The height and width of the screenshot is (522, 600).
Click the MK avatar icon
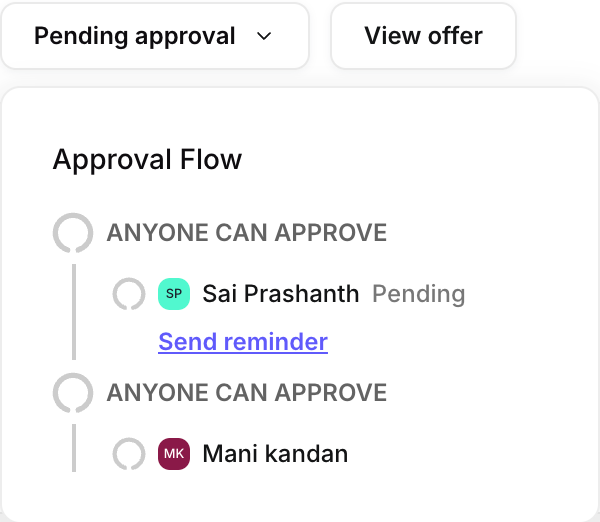pos(174,454)
